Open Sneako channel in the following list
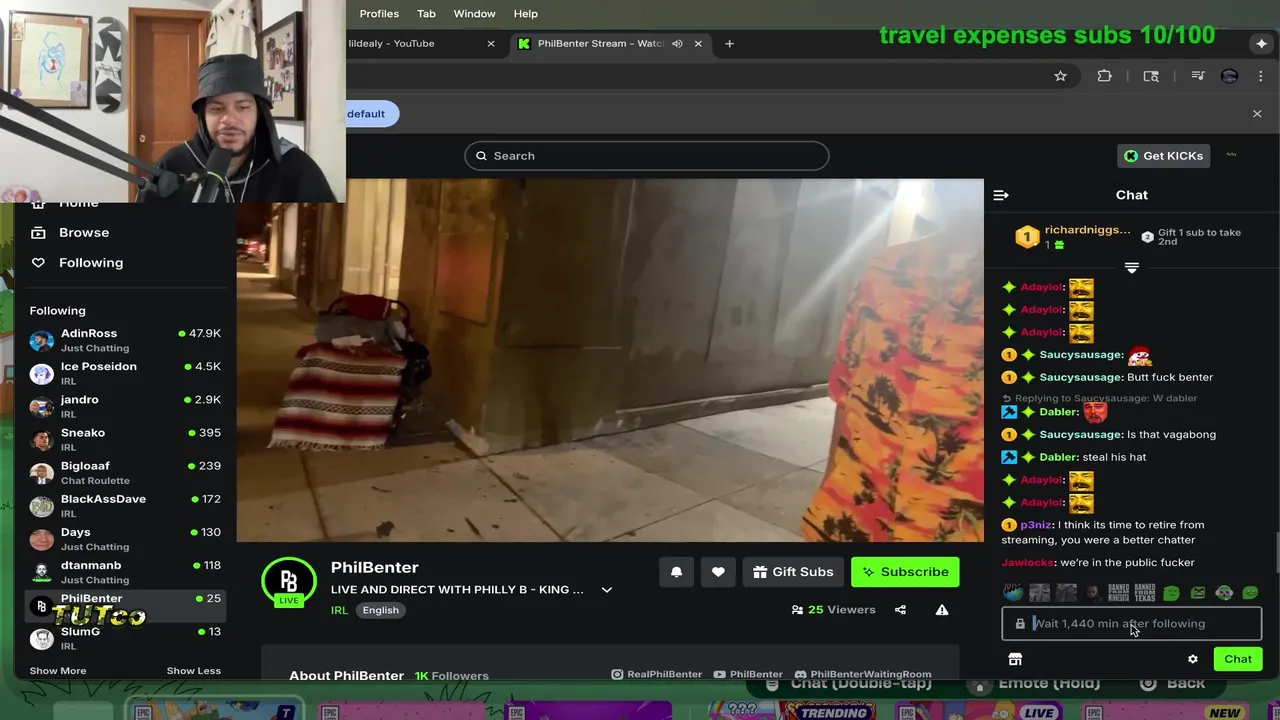Viewport: 1280px width, 720px height. click(125, 439)
